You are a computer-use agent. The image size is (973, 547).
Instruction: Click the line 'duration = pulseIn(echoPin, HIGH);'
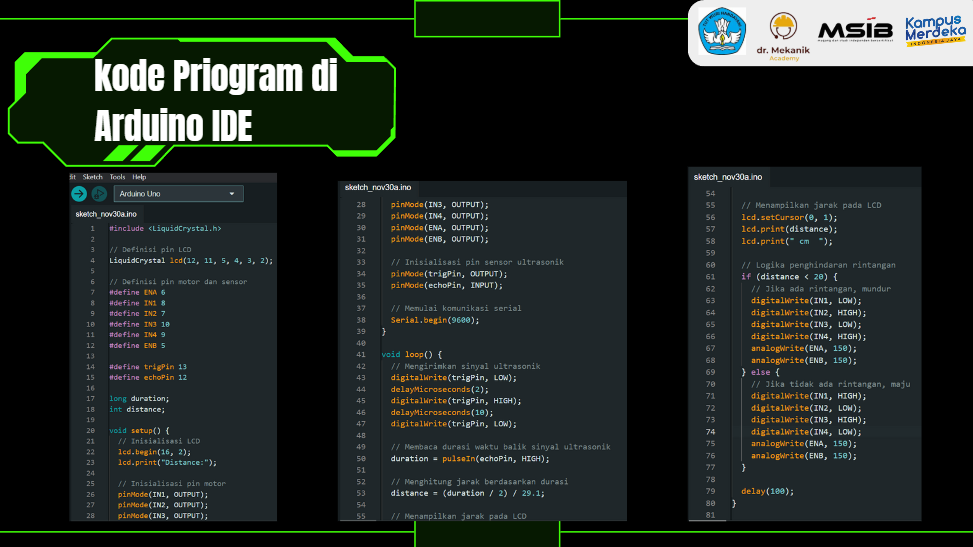pyautogui.click(x=470, y=459)
